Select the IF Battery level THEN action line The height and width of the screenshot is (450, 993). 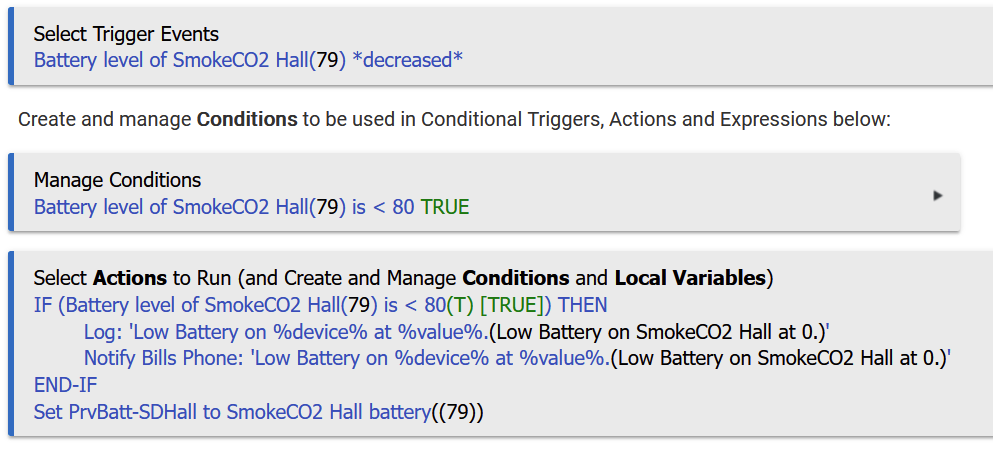[320, 306]
